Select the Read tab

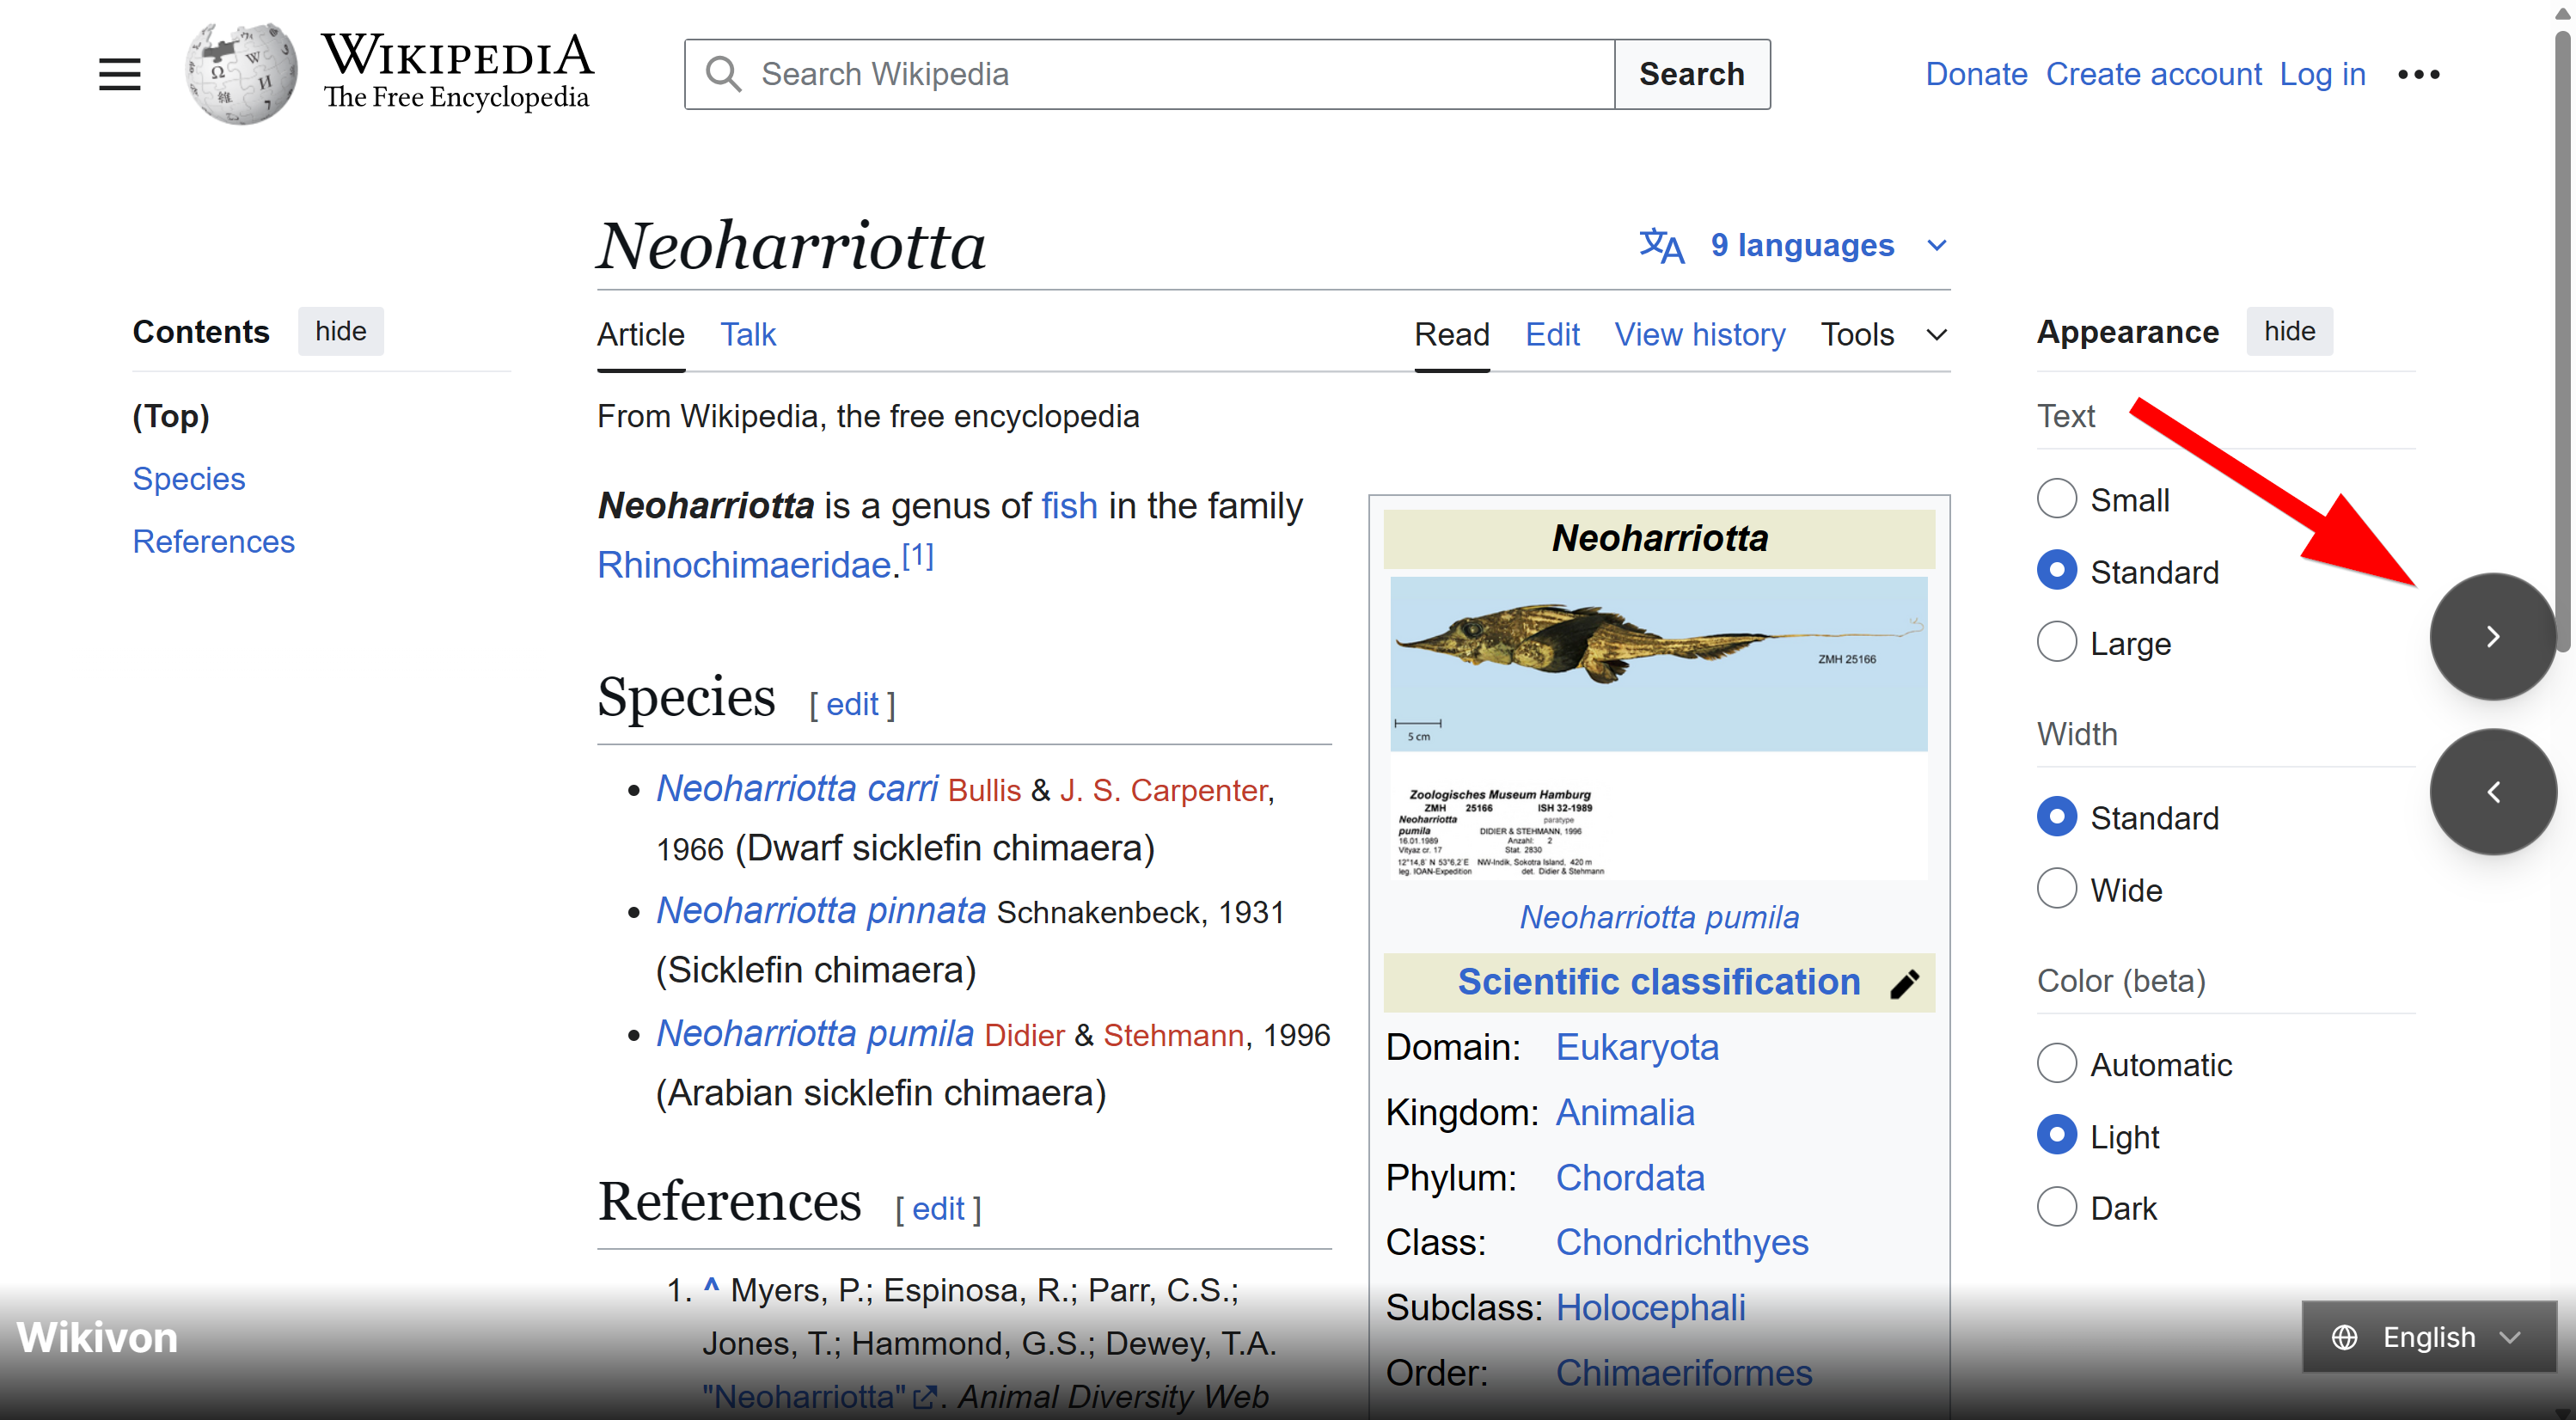tap(1451, 334)
